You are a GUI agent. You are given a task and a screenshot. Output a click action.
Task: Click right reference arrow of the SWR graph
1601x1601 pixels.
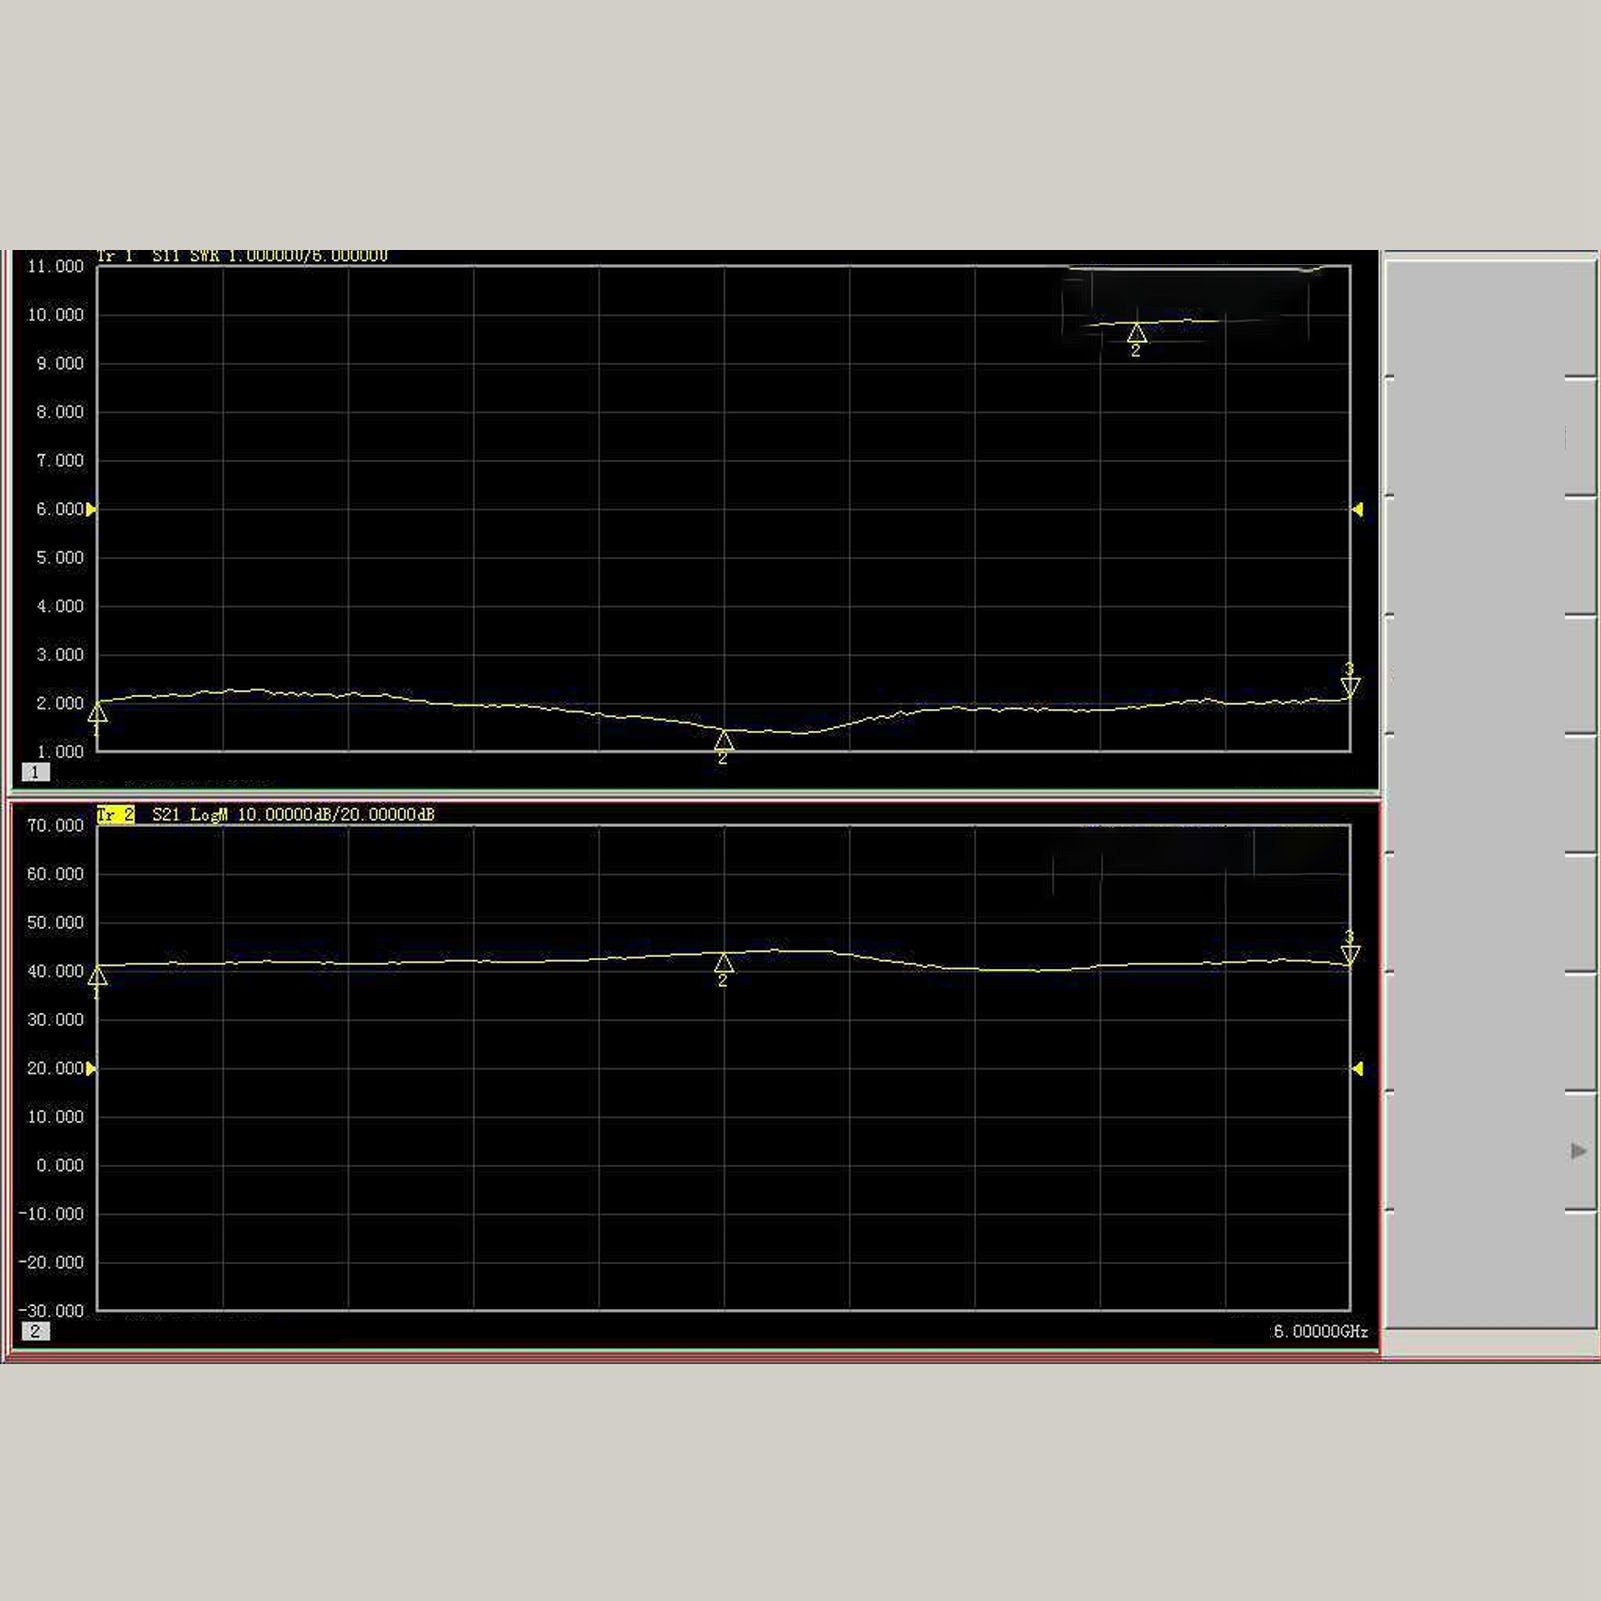pos(1357,510)
